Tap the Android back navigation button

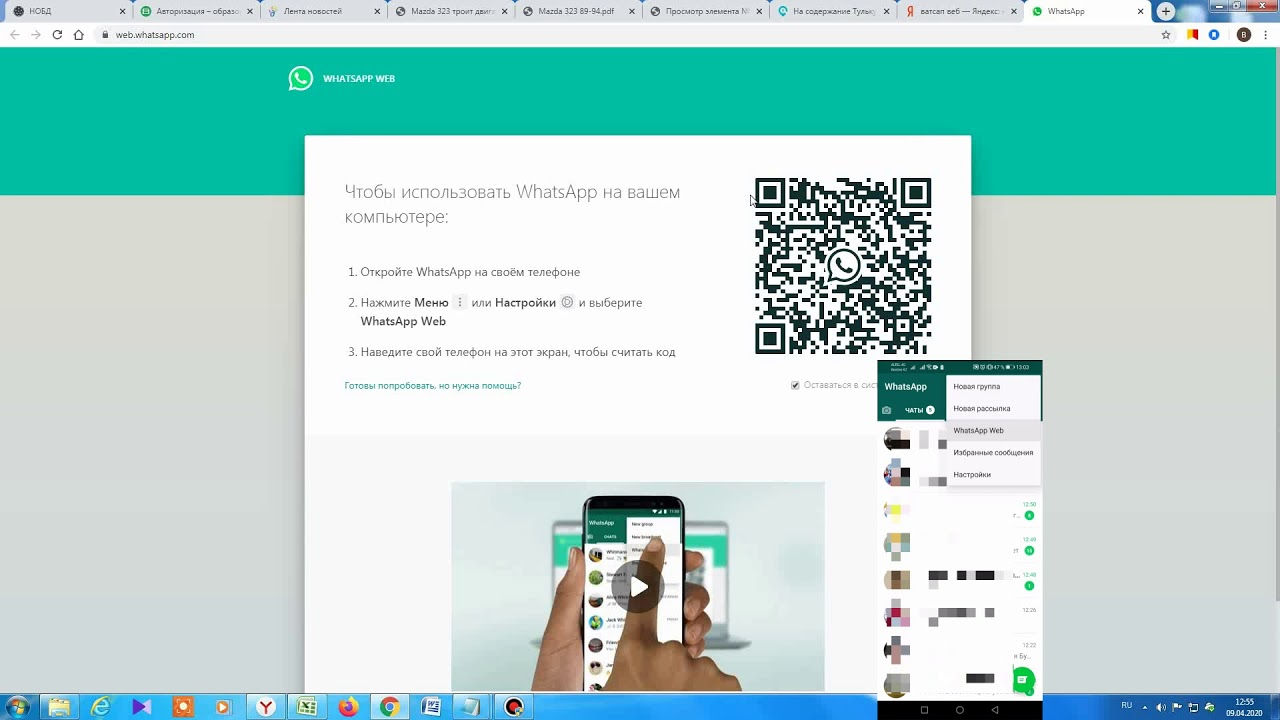pos(995,710)
